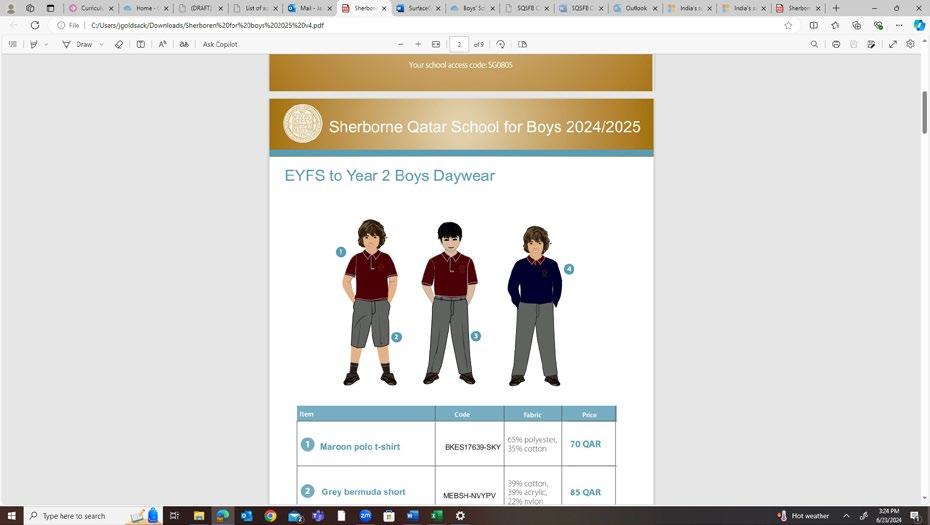
Task: Open Collections icon
Action: (856, 26)
